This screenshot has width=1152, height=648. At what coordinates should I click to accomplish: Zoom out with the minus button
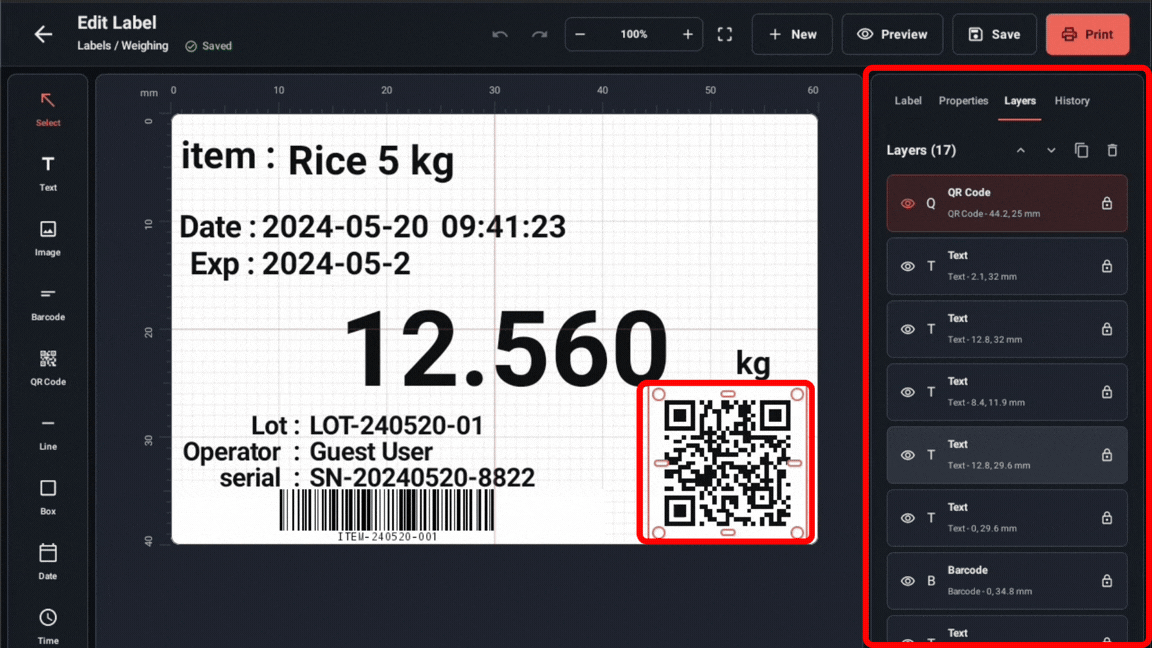coord(580,35)
